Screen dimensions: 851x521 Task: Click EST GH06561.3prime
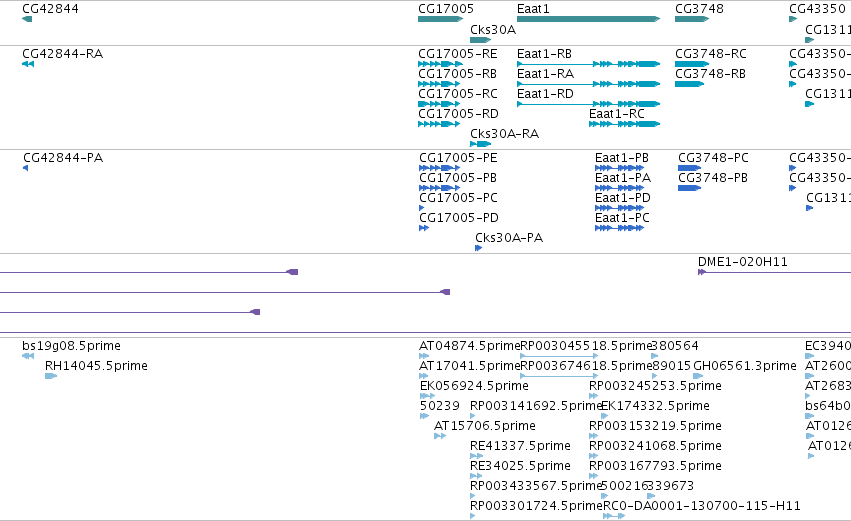pyautogui.click(x=698, y=377)
